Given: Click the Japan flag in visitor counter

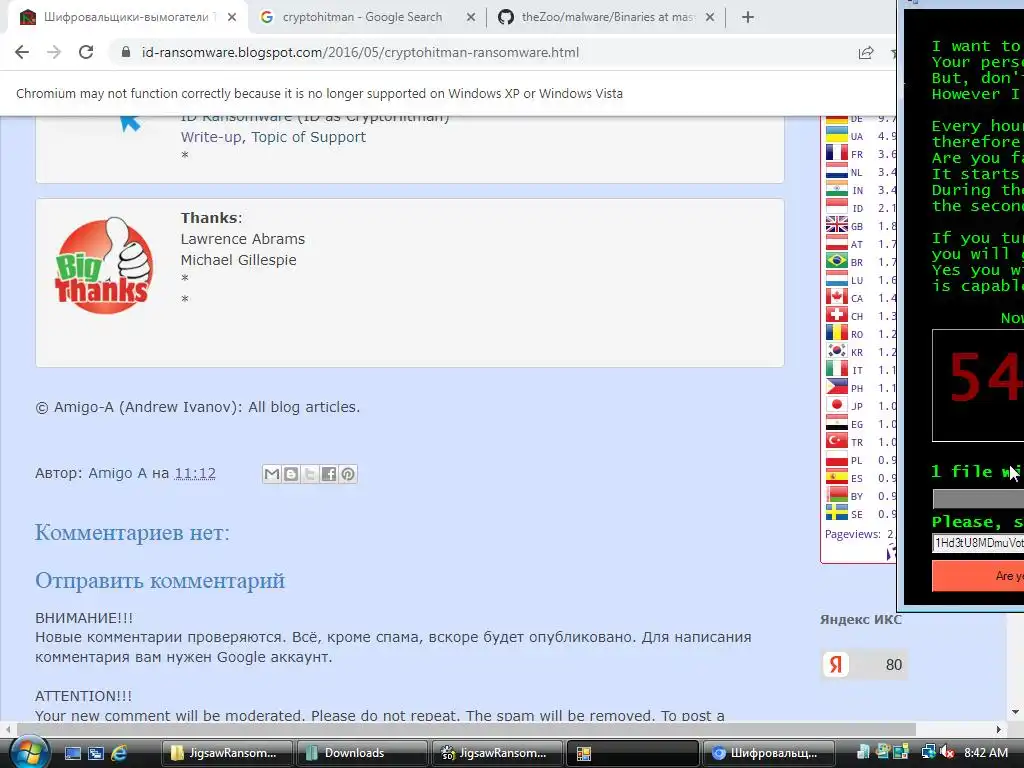Looking at the screenshot, I should pyautogui.click(x=837, y=406).
